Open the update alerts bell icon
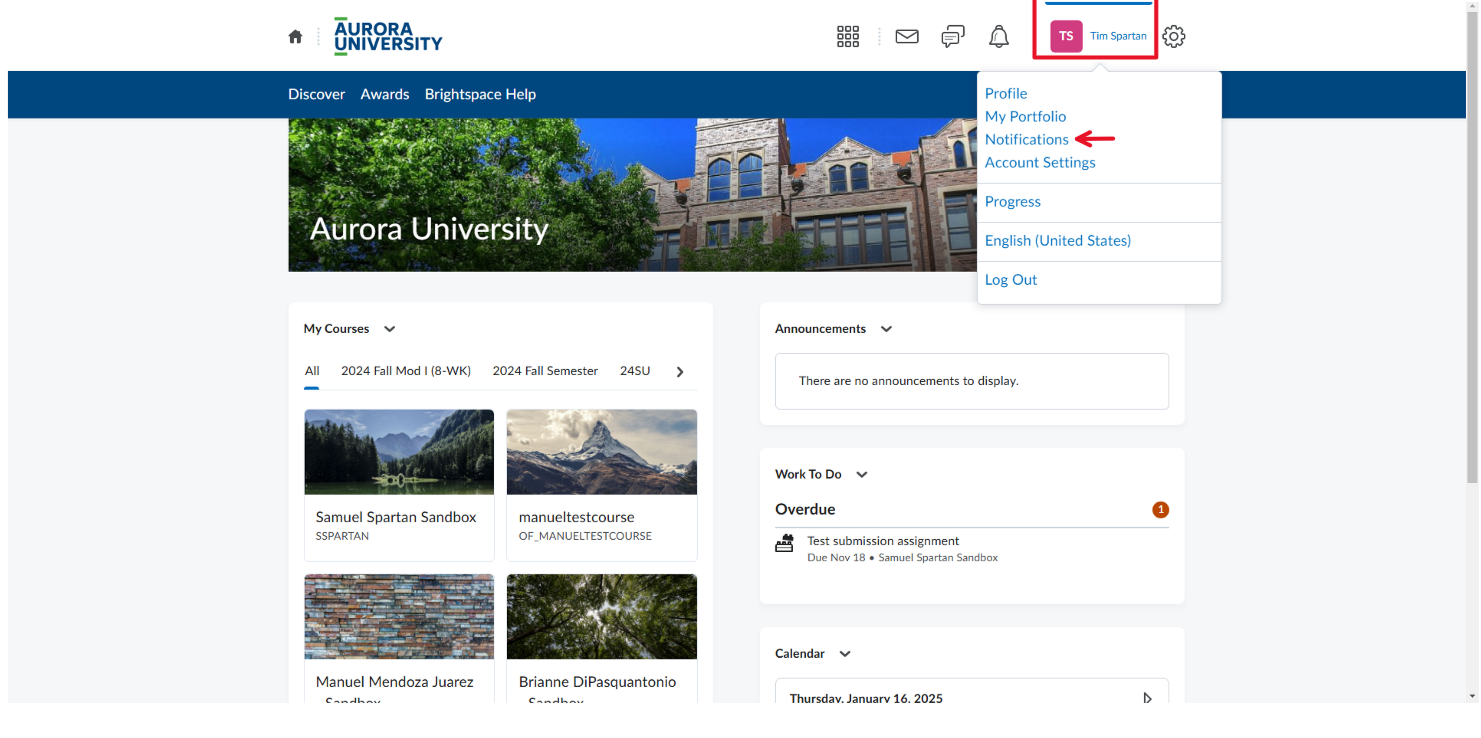The image size is (1481, 738). (x=999, y=37)
